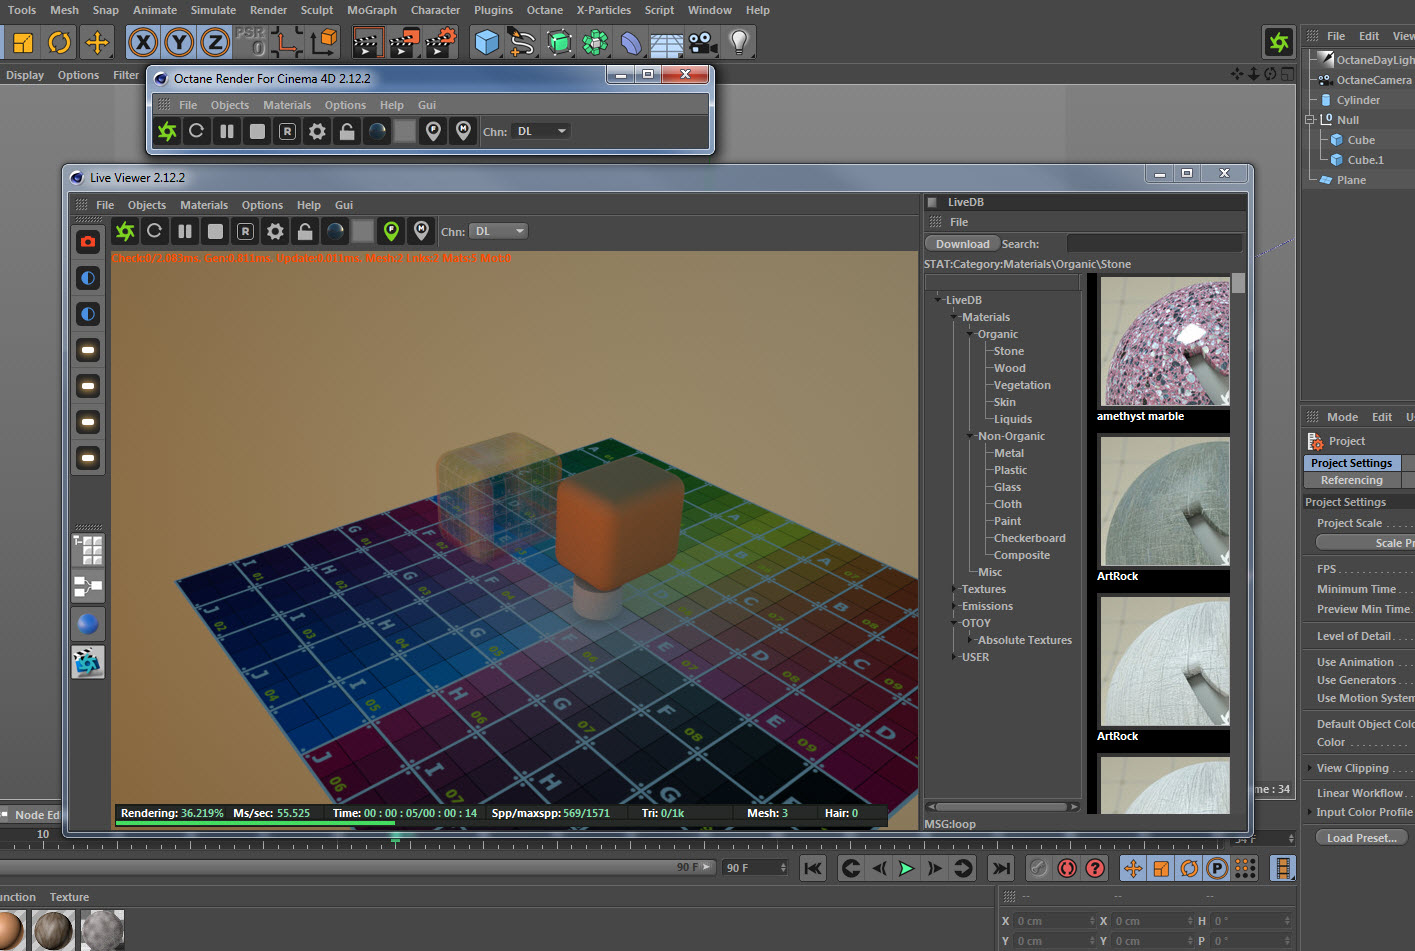This screenshot has width=1415, height=951.
Task: Open the Chn channel dropdown in Live Viewer
Action: pos(499,231)
